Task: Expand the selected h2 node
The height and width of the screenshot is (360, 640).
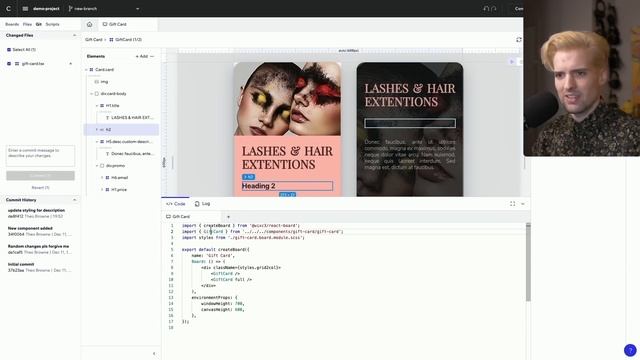Action: point(97,130)
